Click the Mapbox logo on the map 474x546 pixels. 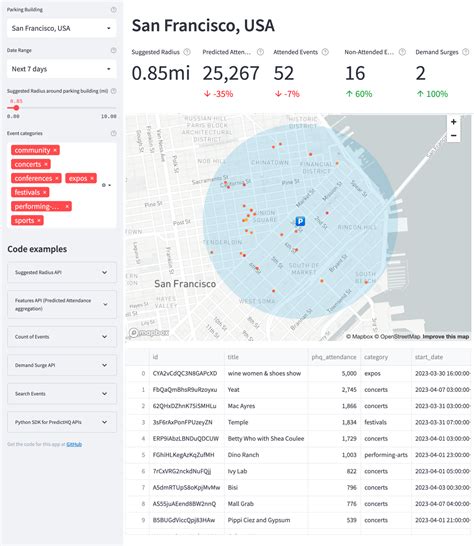point(149,333)
